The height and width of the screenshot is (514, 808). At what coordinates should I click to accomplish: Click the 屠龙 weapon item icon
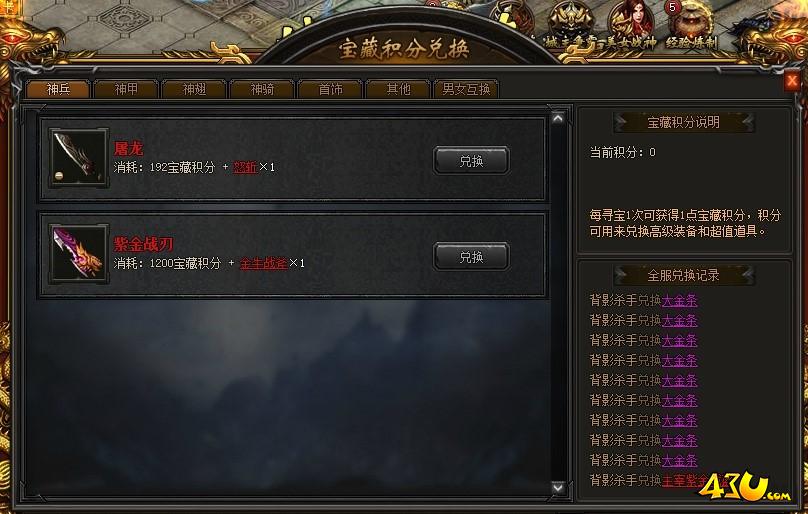click(x=79, y=157)
